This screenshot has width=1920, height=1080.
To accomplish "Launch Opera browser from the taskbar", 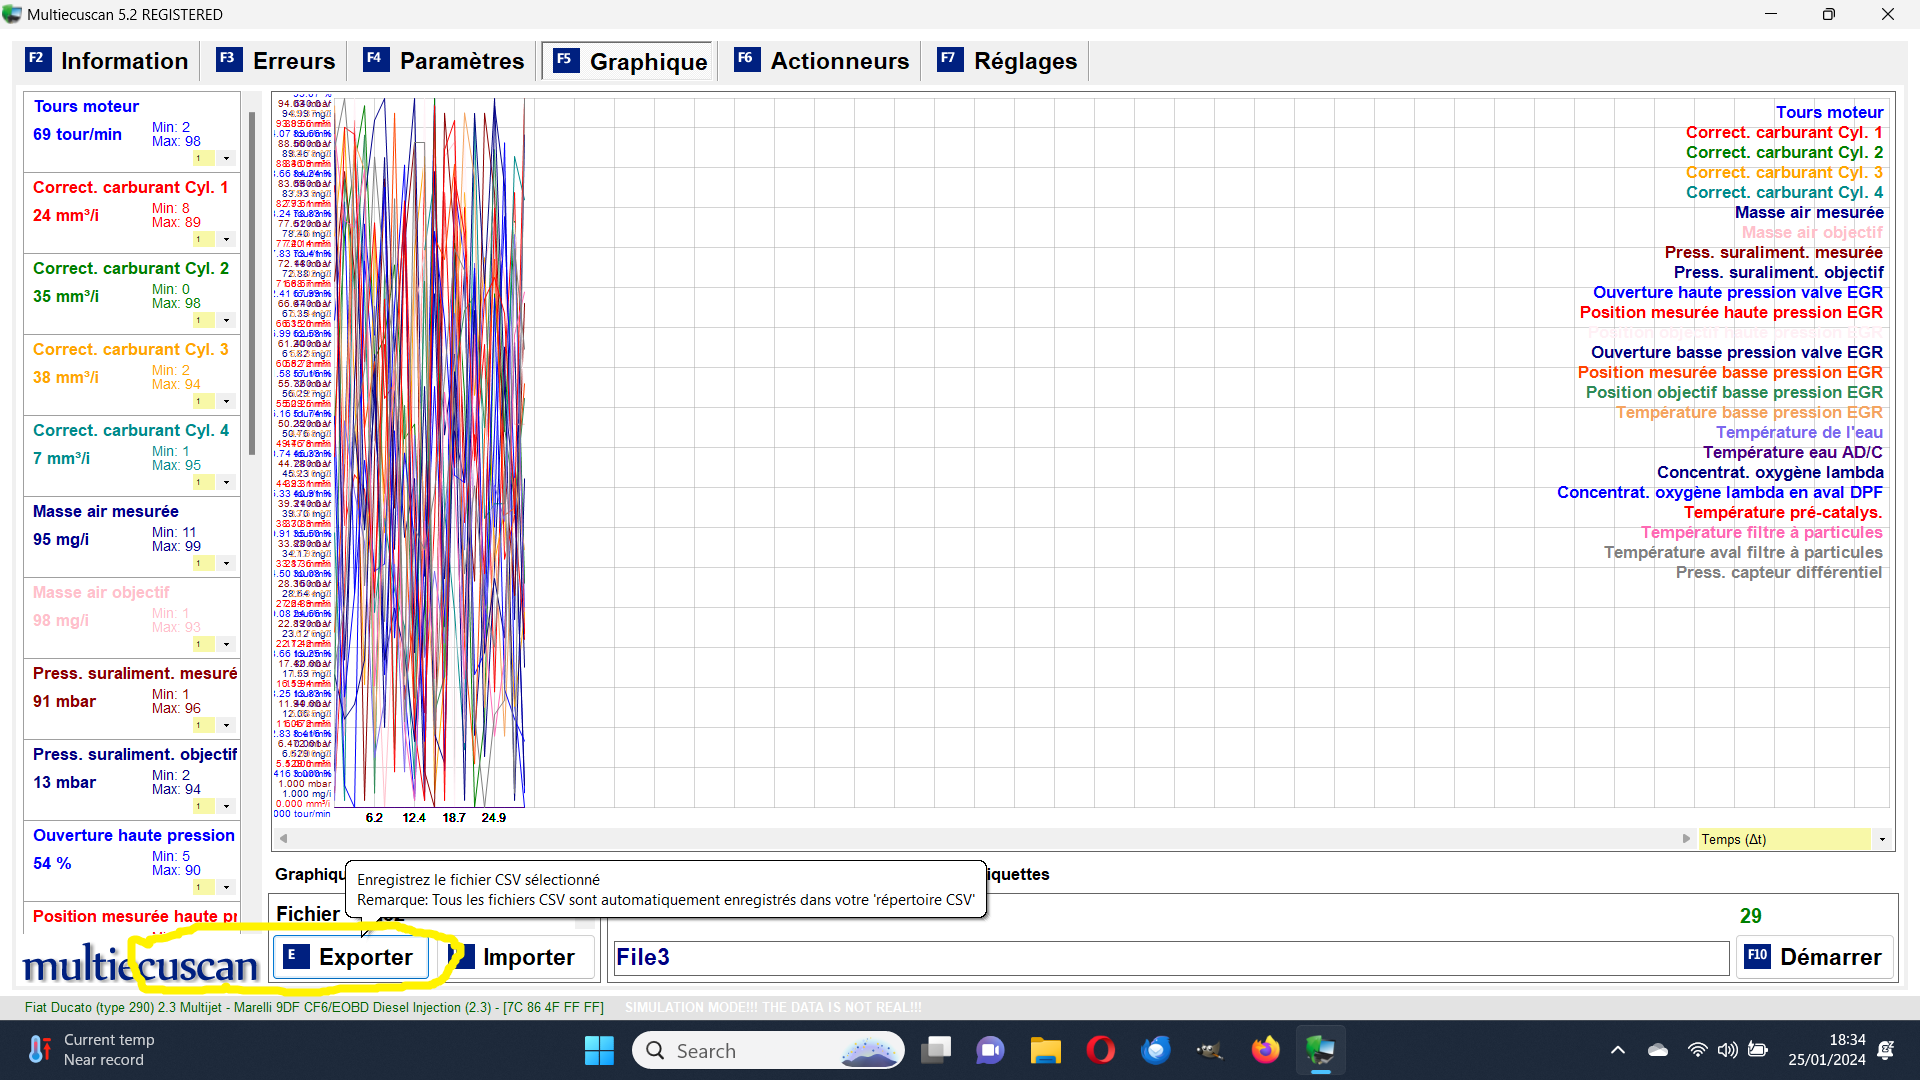I will click(1101, 1050).
